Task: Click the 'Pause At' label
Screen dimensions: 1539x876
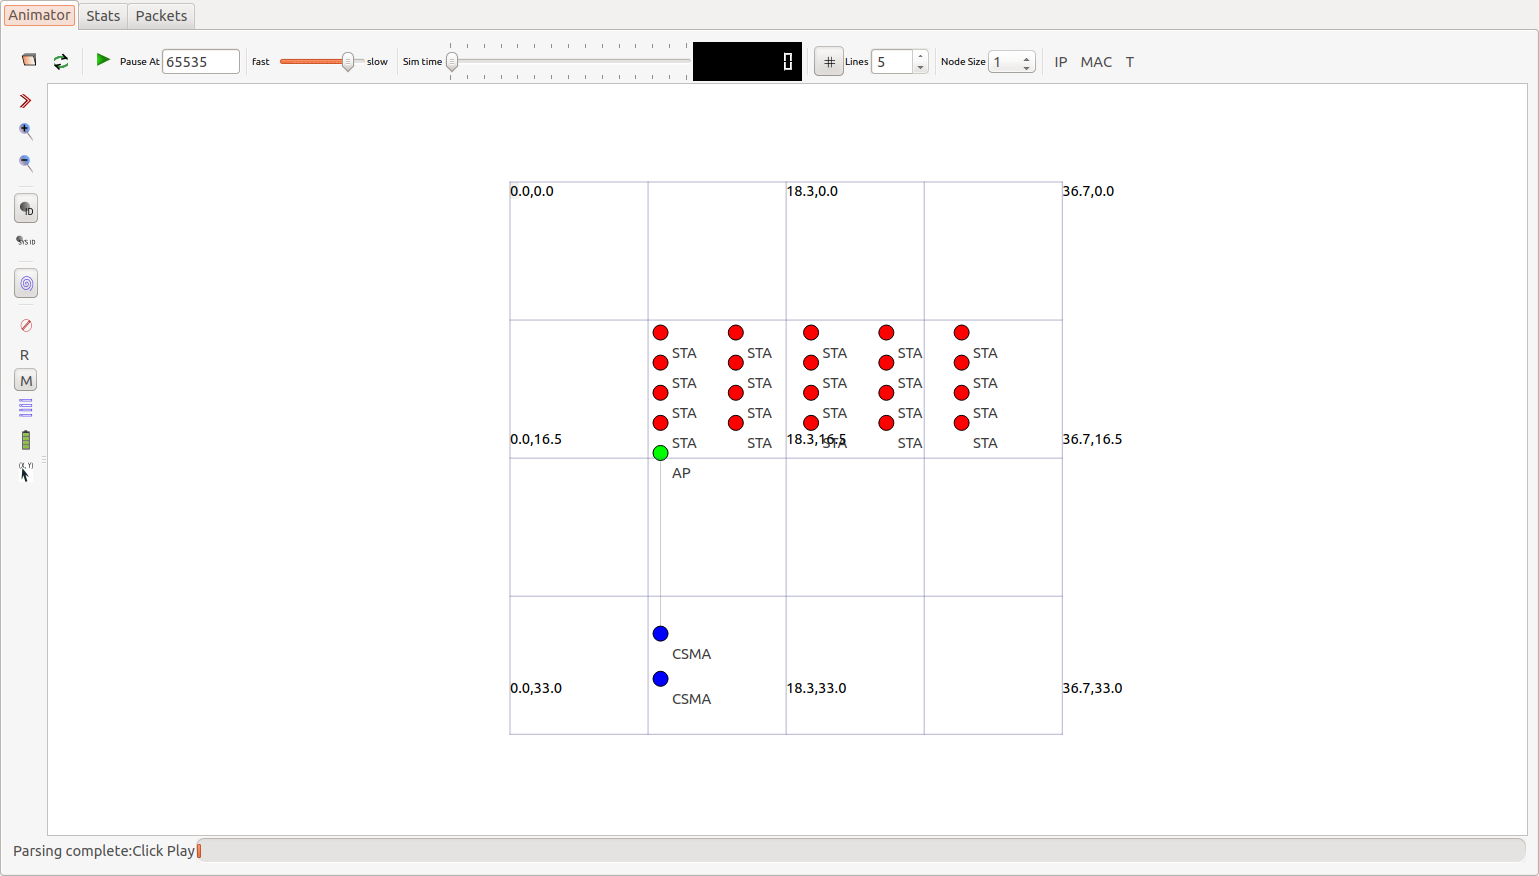Action: pos(140,62)
